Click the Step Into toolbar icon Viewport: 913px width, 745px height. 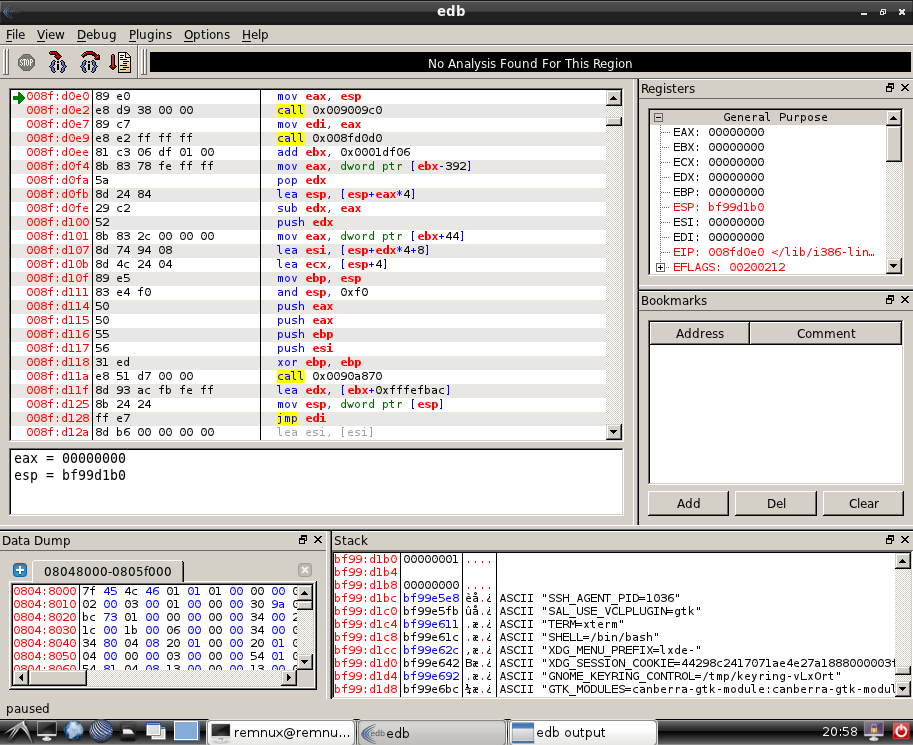pyautogui.click(x=57, y=62)
